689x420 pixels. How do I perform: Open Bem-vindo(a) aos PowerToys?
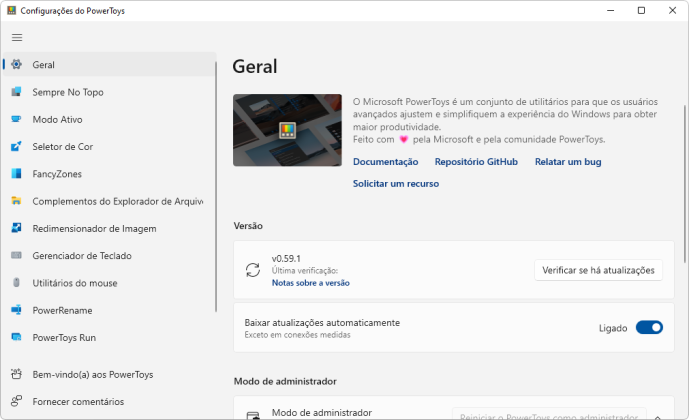(x=109, y=374)
